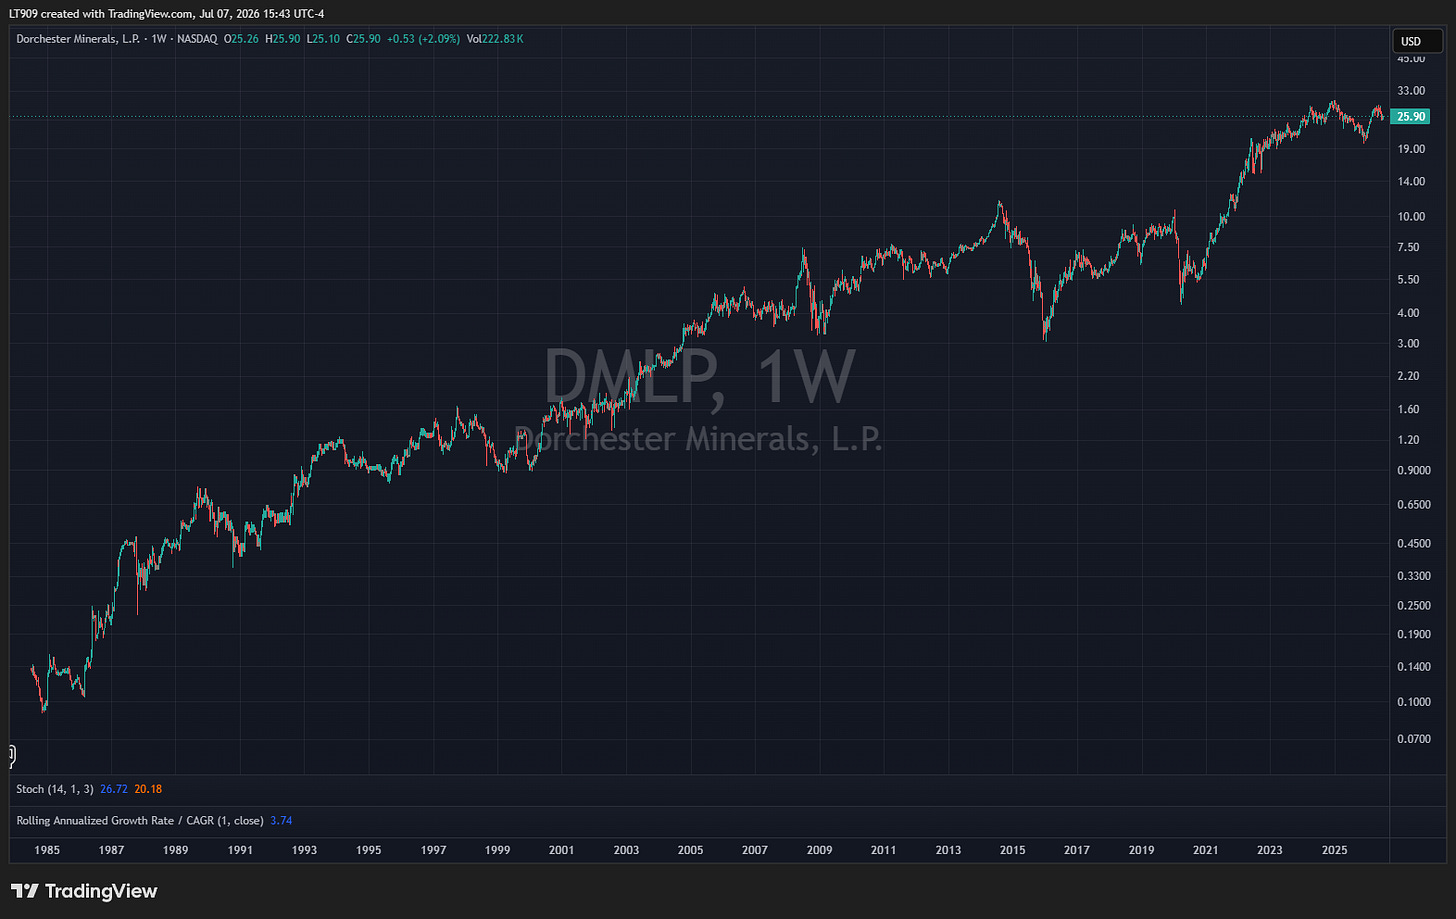This screenshot has height=919, width=1456.
Task: Click the 2019 label on the time axis
Action: point(1141,850)
